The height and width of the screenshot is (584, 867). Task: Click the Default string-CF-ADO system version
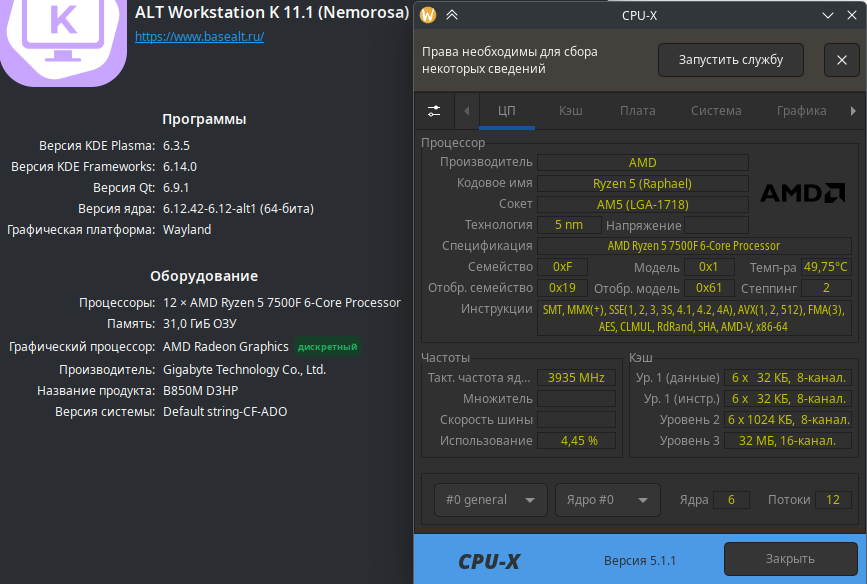[x=225, y=411]
